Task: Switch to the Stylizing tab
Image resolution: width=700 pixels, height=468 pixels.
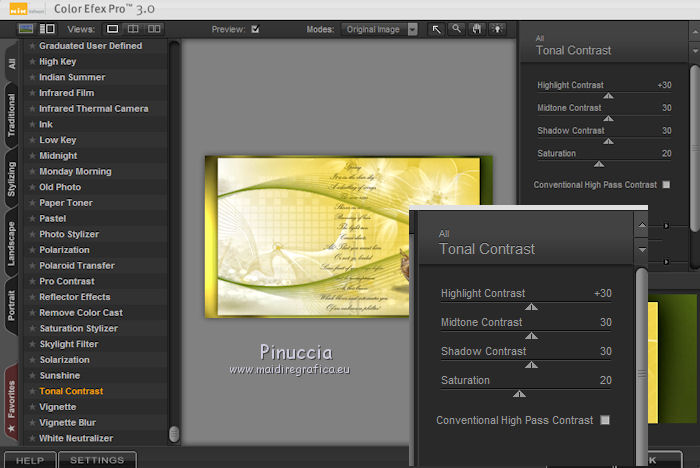Action: [11, 179]
